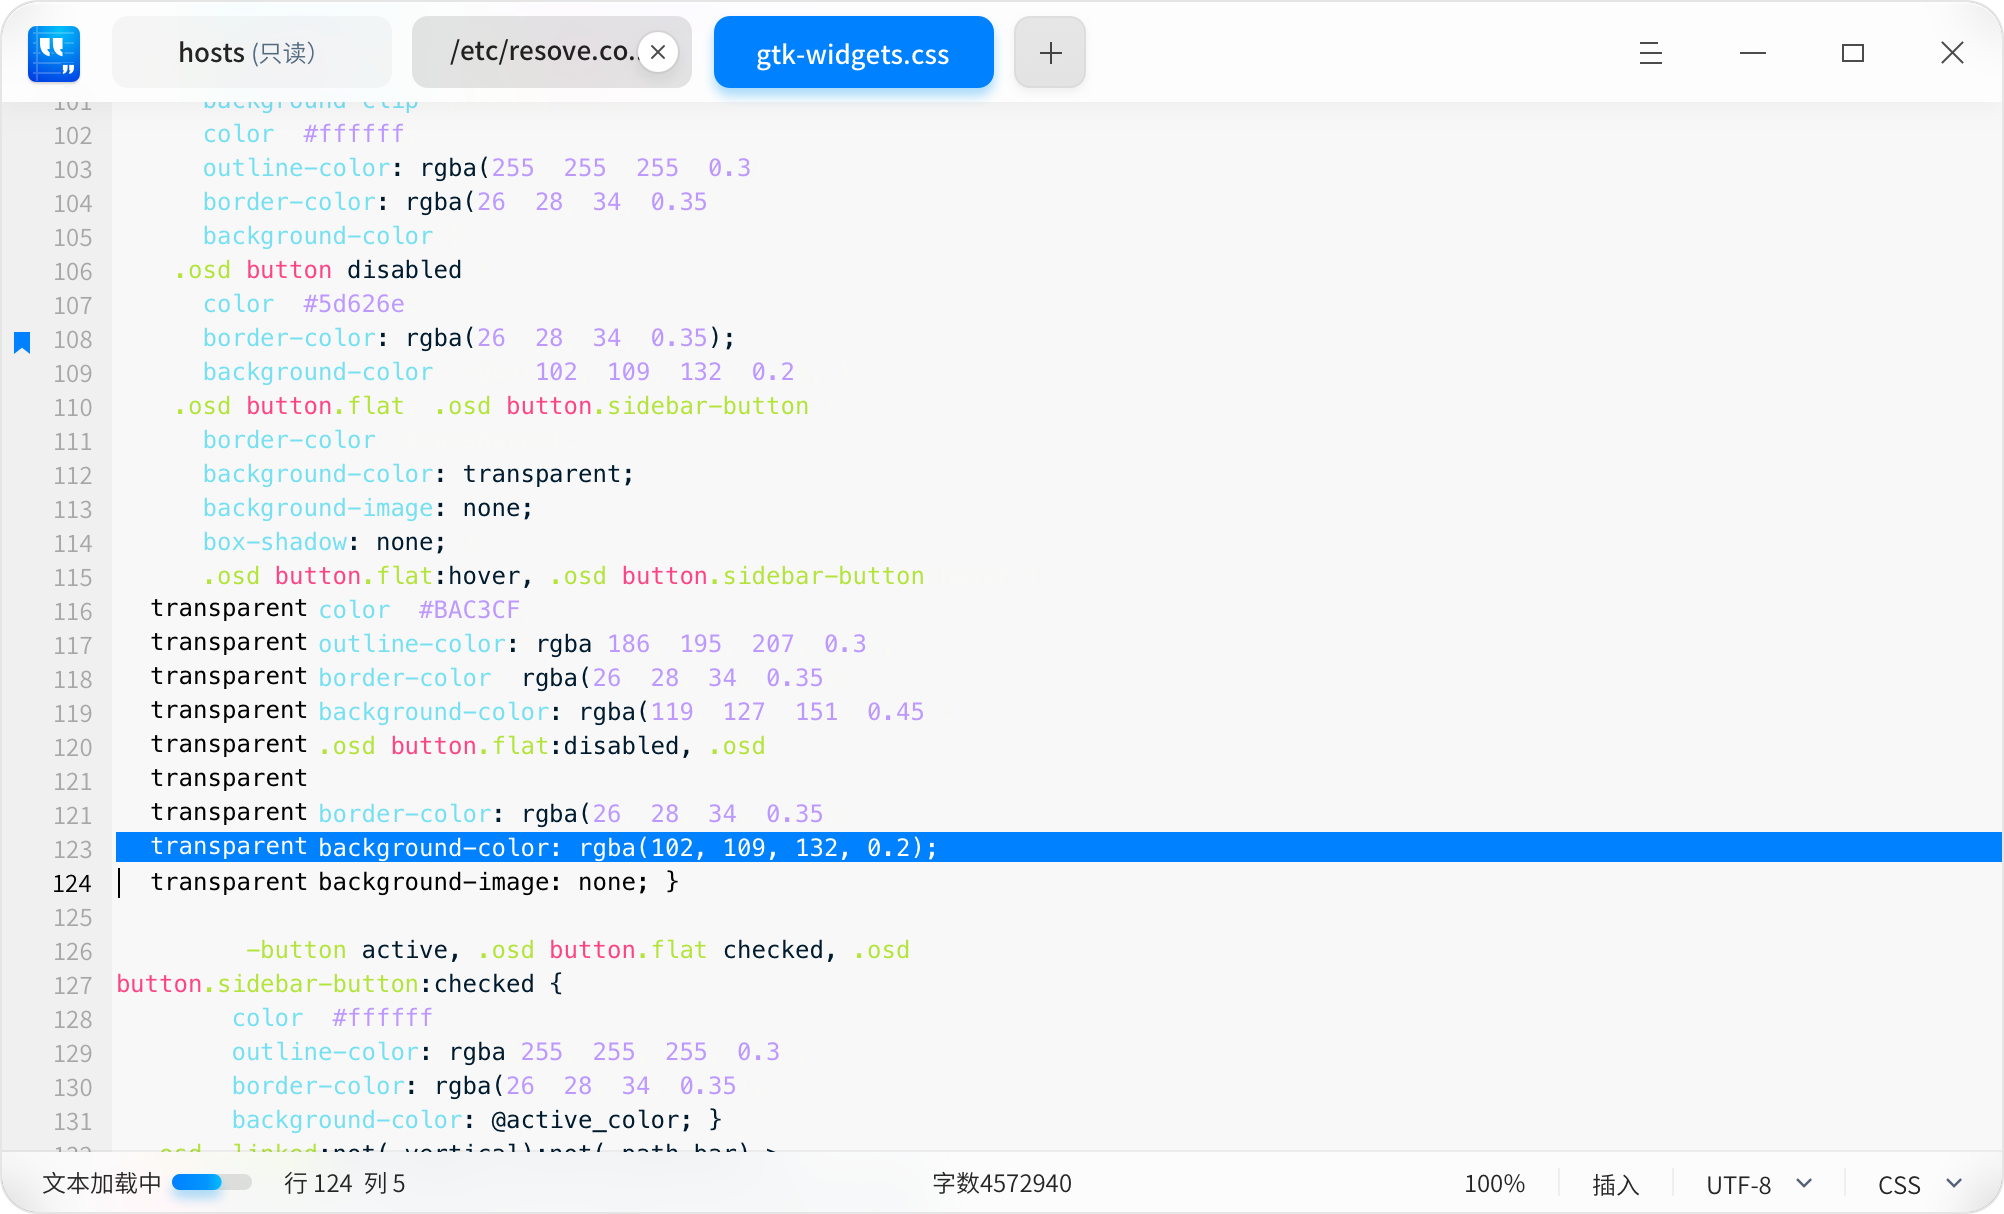2004x1214 pixels.
Task: Click '@active_color;' text on line 131
Action: pyautogui.click(x=591, y=1120)
